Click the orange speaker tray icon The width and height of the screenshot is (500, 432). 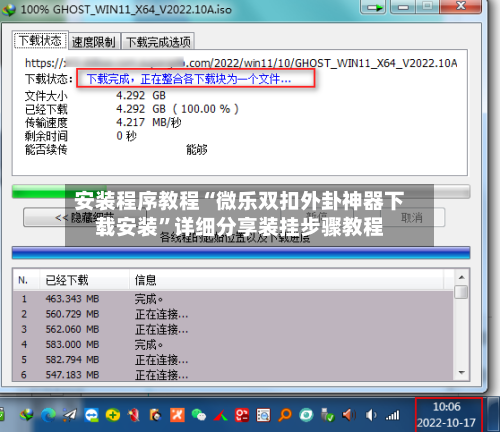[349, 415]
